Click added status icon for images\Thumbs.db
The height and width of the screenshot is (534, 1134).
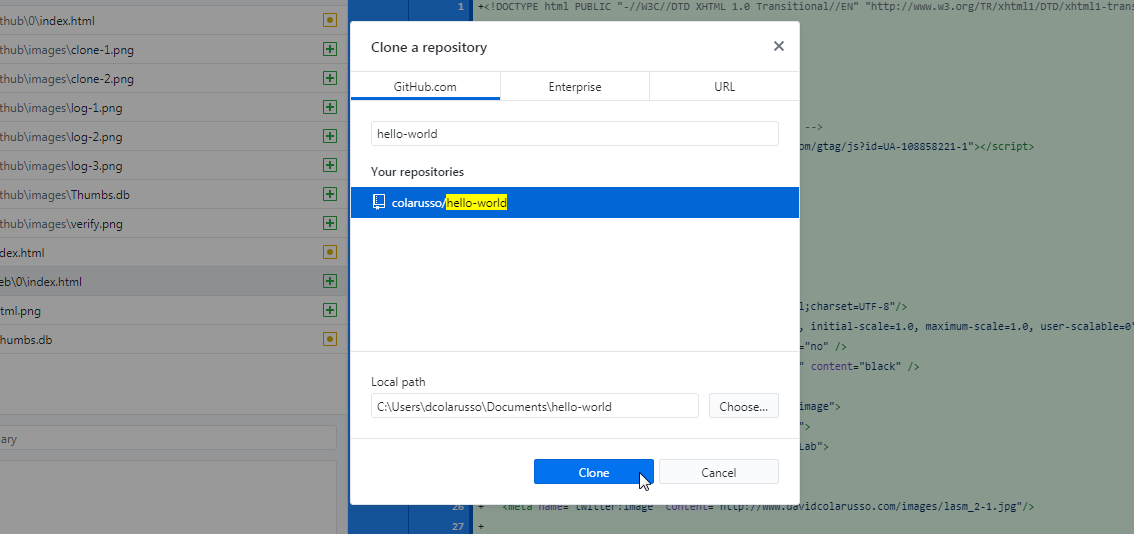(330, 194)
